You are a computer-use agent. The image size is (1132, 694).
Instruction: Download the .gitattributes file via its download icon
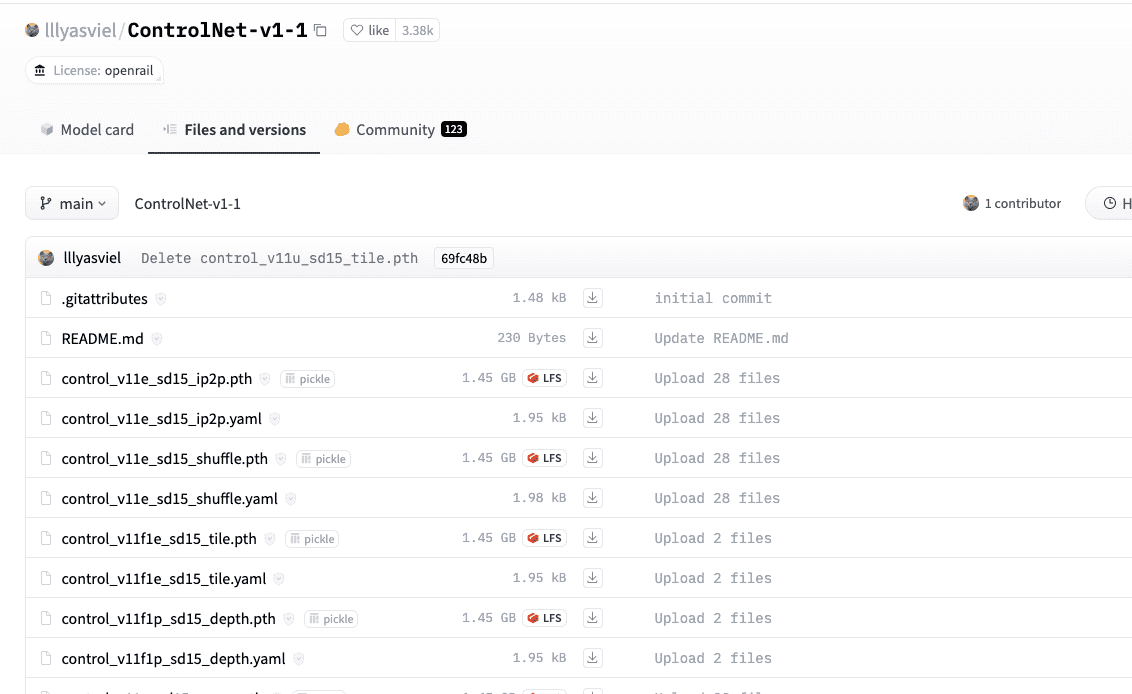(x=592, y=297)
